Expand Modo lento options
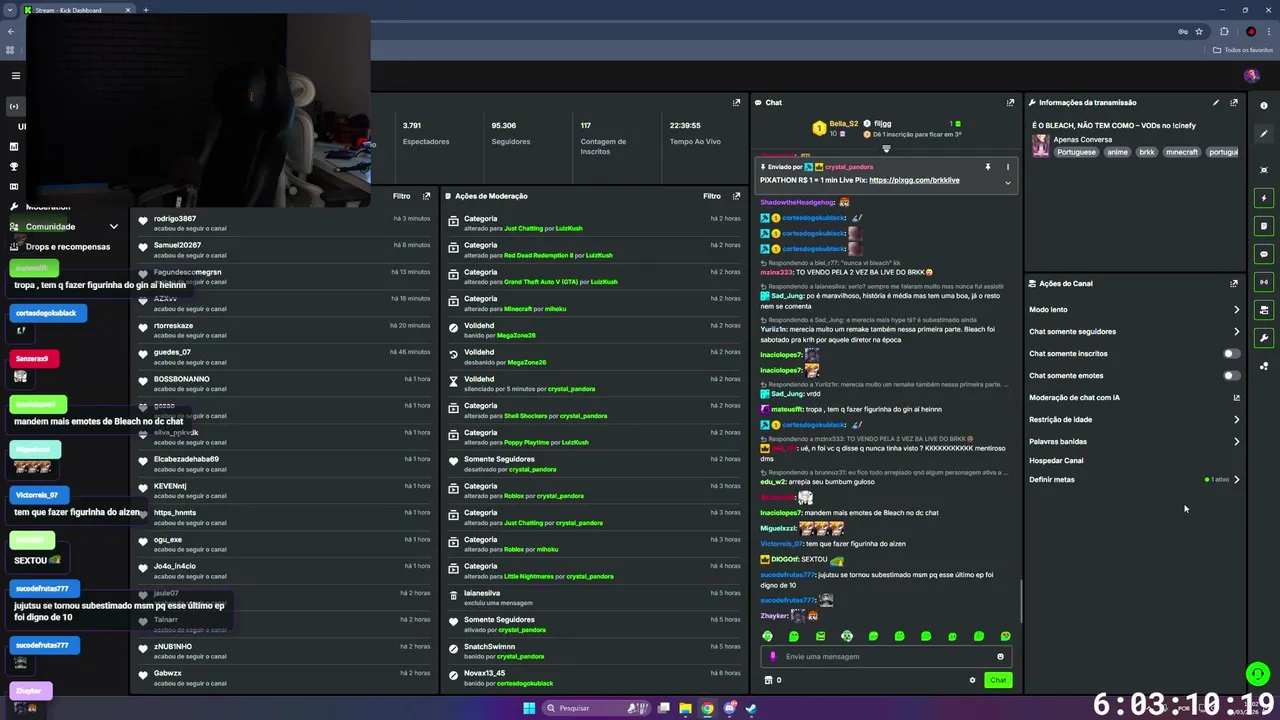 click(x=1236, y=309)
